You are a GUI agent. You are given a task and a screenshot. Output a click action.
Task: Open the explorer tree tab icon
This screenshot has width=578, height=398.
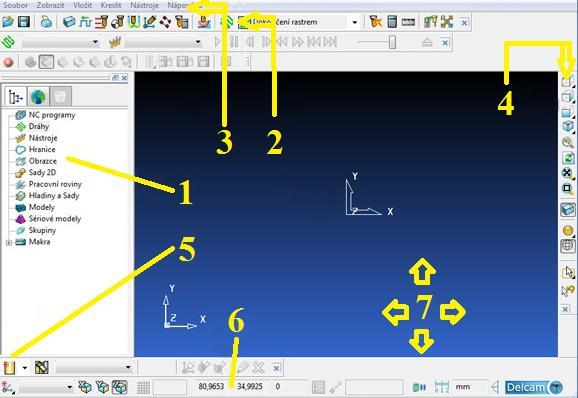click(x=15, y=97)
